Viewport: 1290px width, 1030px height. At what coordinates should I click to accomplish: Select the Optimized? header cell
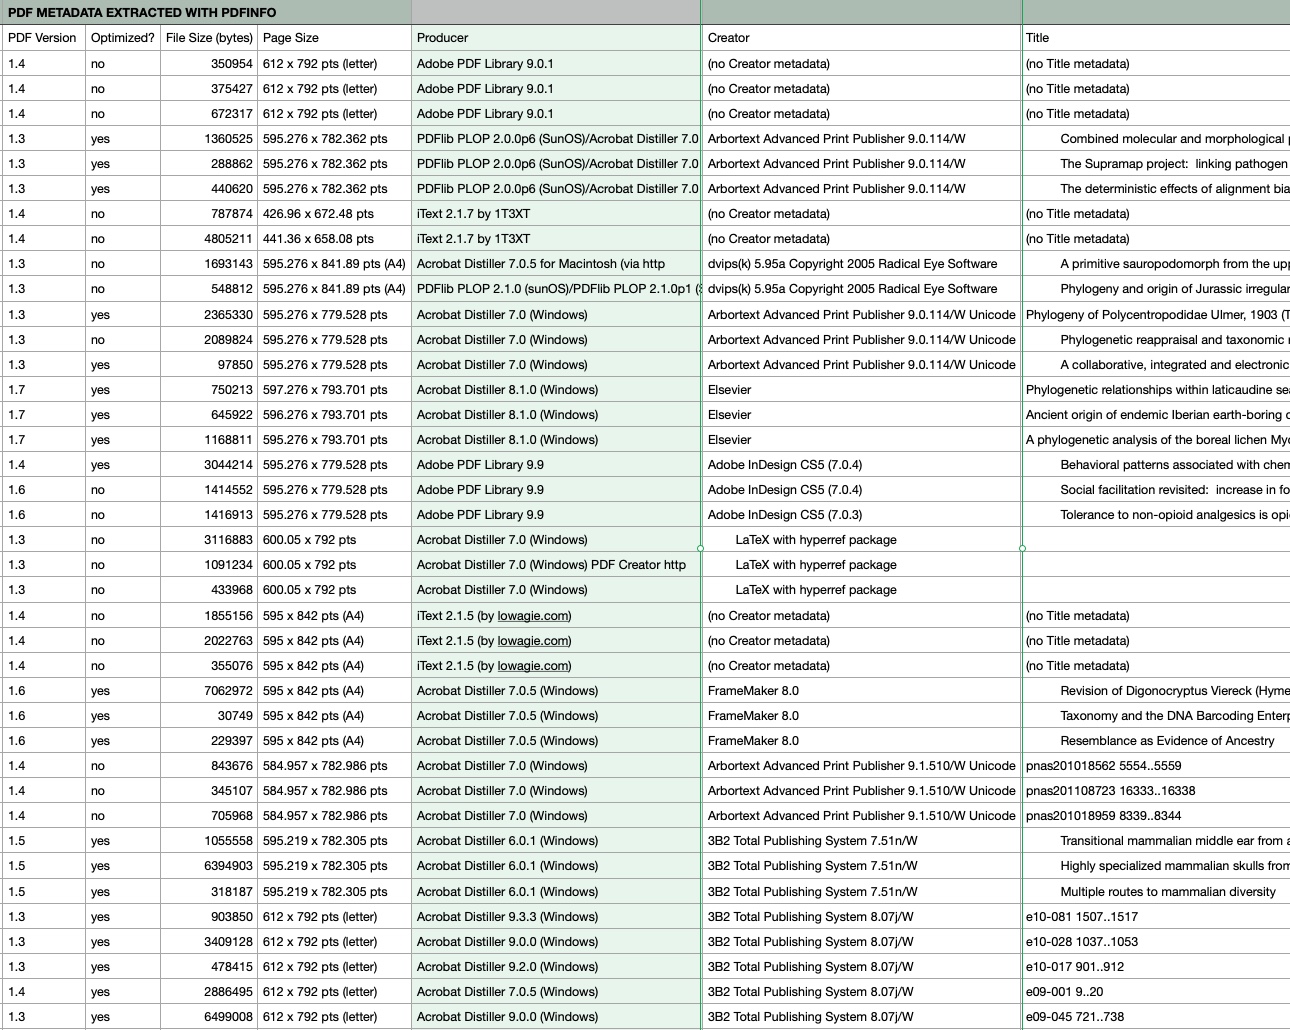pos(122,38)
